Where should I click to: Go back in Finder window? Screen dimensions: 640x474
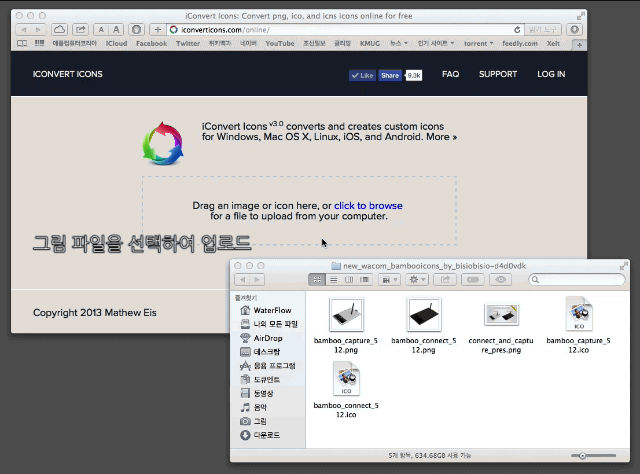[x=242, y=280]
